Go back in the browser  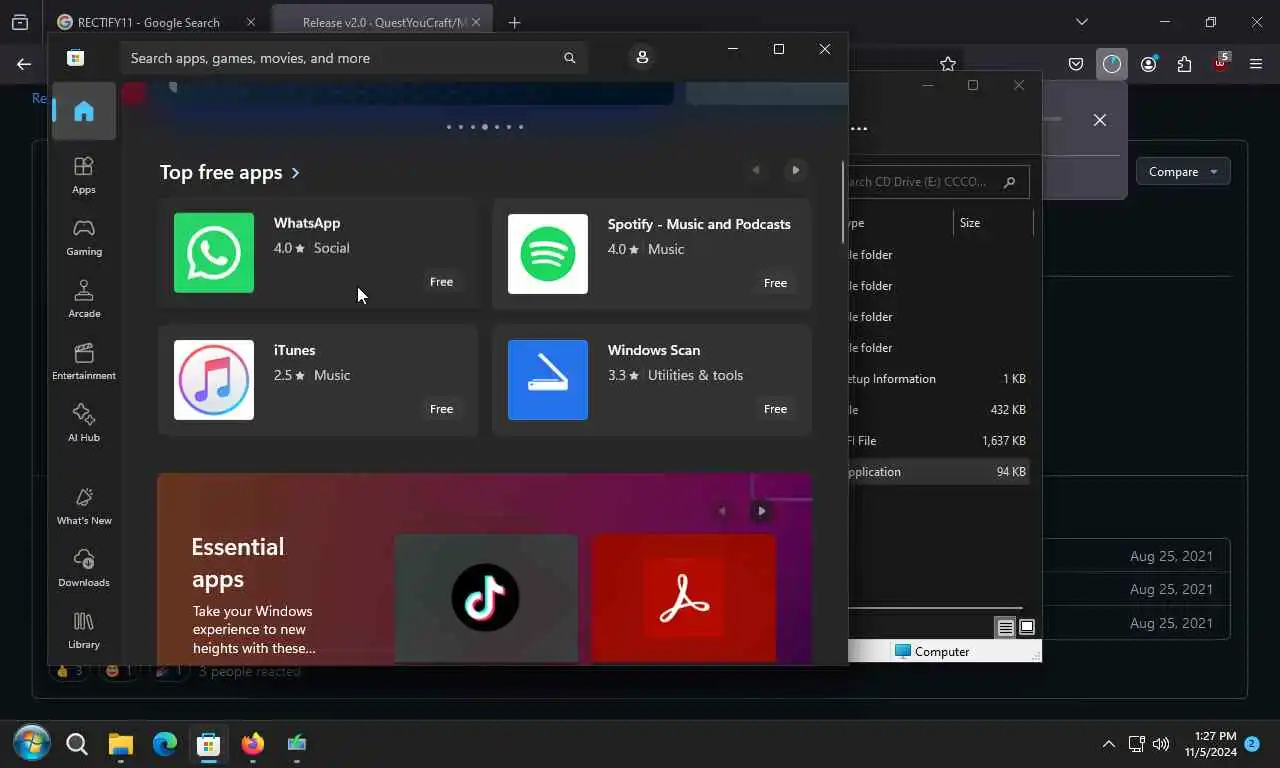pyautogui.click(x=24, y=64)
